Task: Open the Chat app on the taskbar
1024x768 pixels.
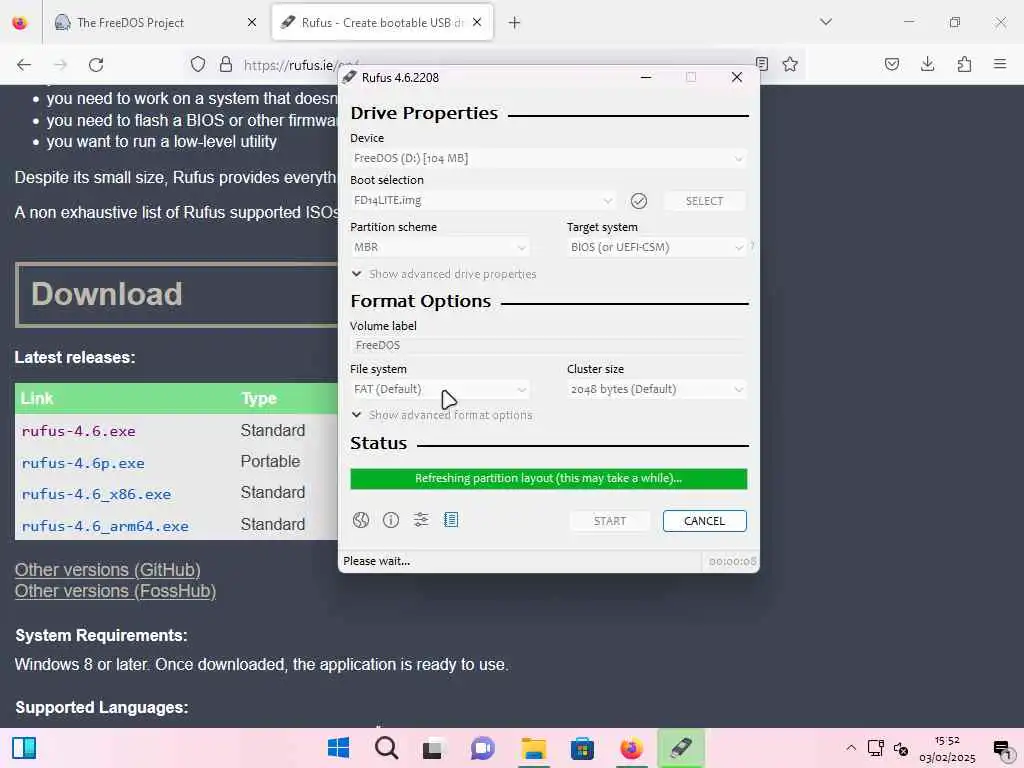Action: 483,748
